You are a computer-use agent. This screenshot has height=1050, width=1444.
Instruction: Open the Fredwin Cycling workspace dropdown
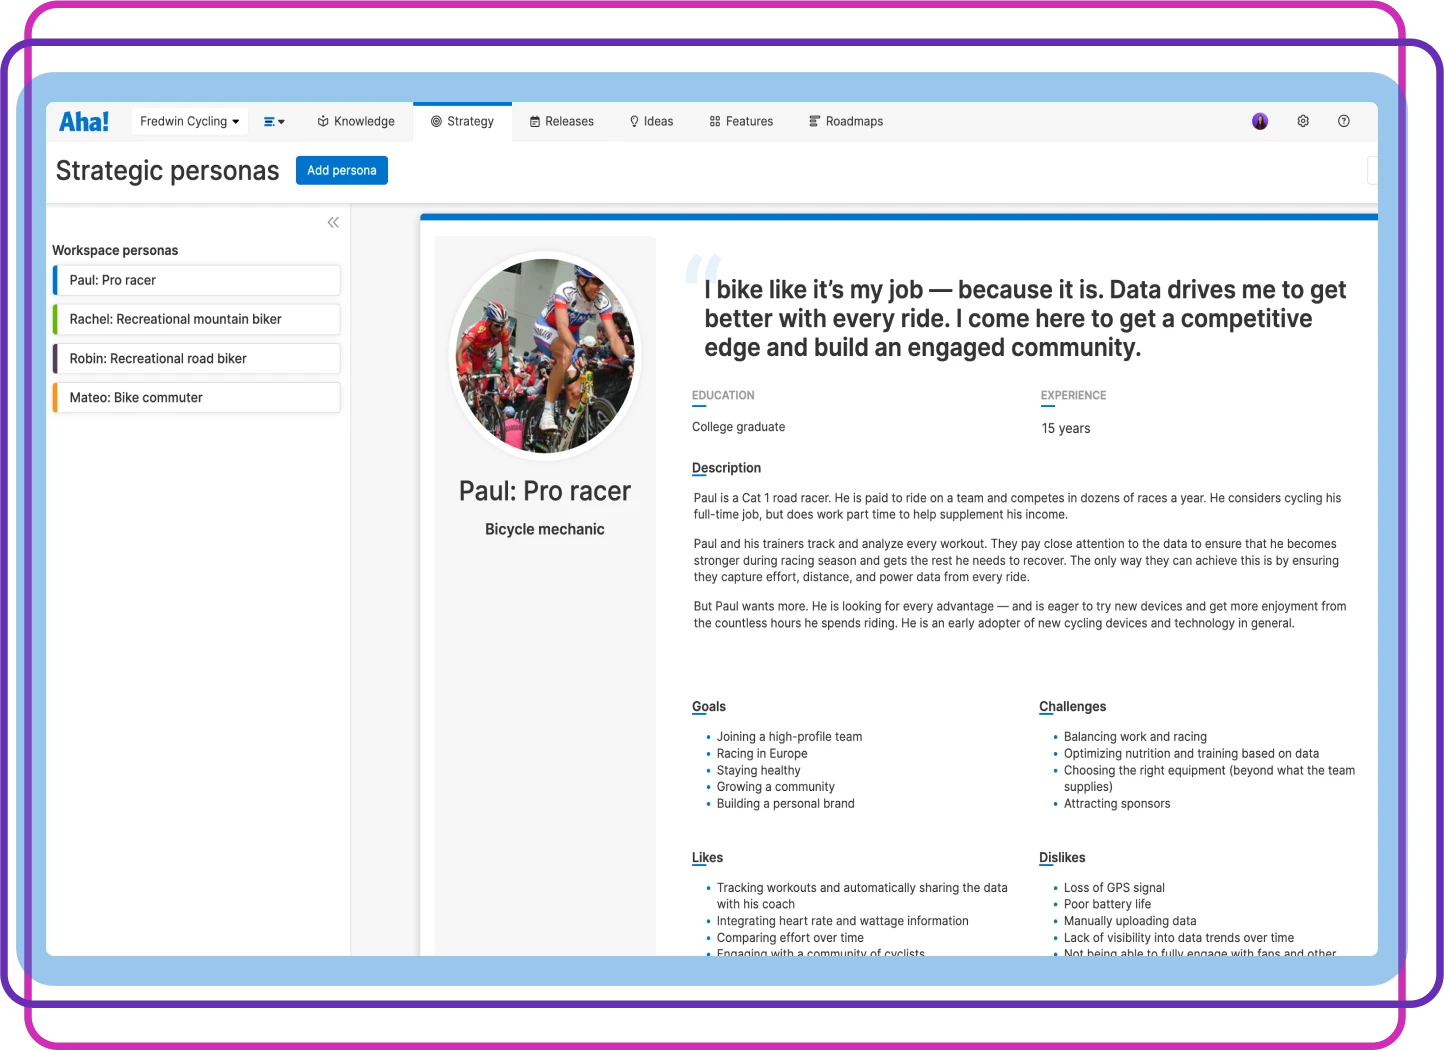(x=190, y=122)
